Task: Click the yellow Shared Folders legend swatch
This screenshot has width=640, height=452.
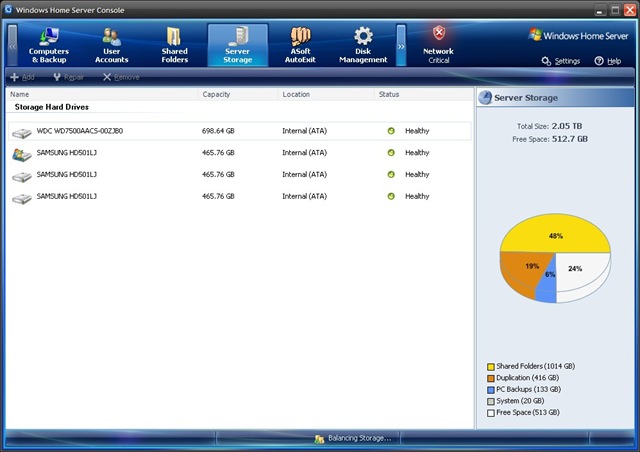Action: click(x=491, y=367)
